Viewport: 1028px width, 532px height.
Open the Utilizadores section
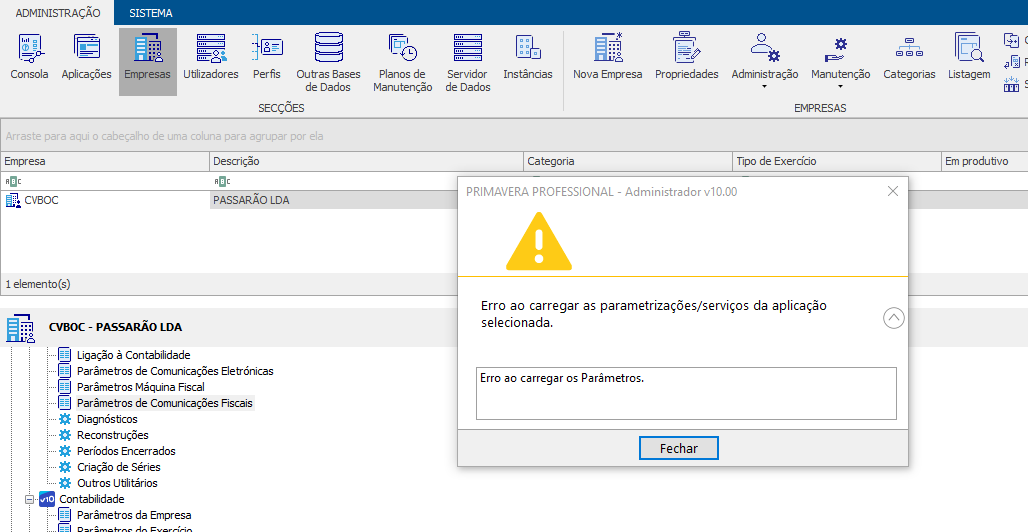pos(211,58)
